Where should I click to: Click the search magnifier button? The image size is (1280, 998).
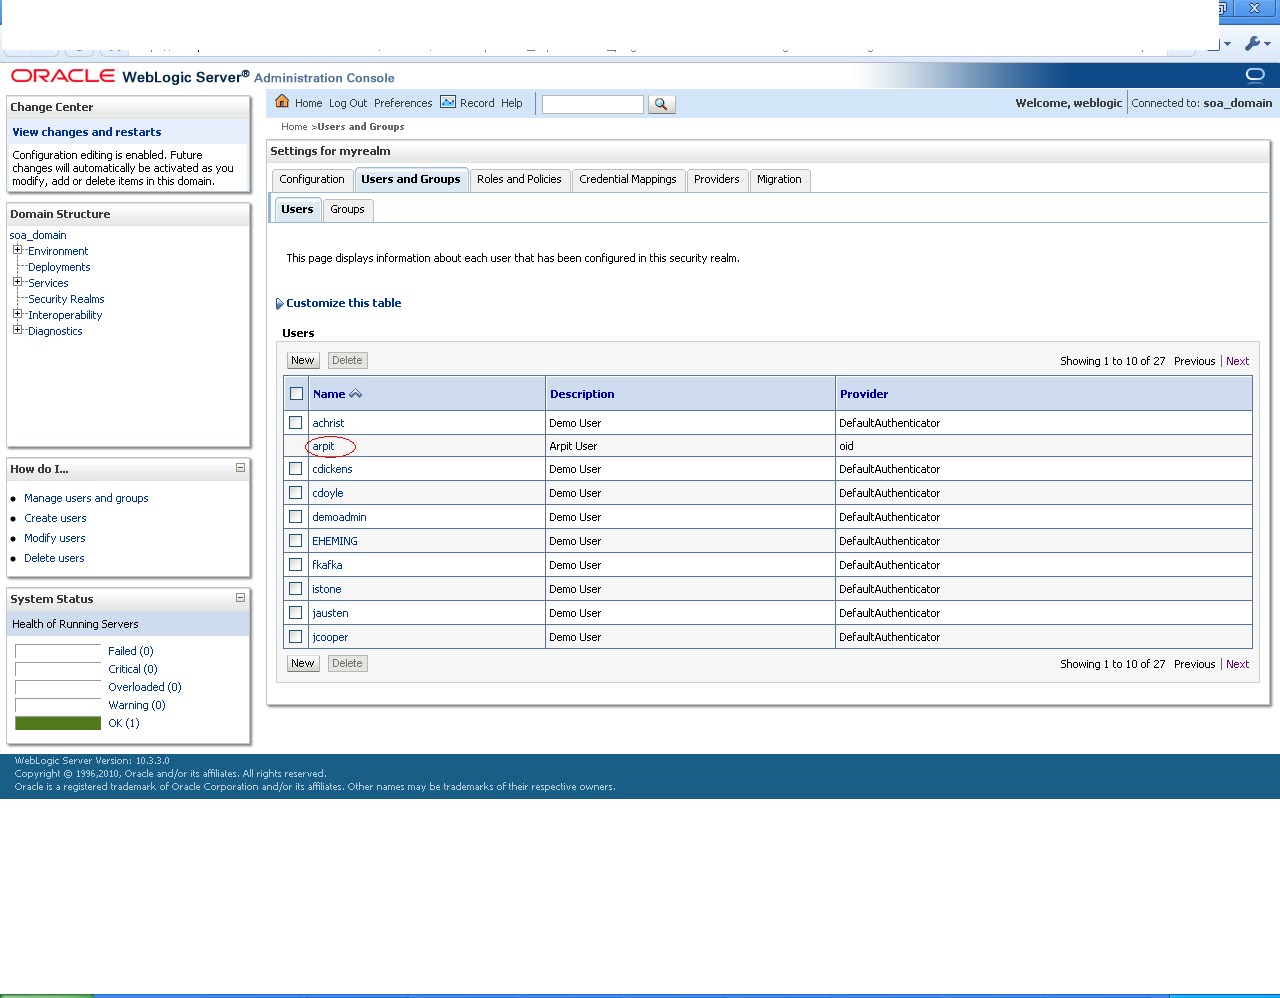point(661,104)
